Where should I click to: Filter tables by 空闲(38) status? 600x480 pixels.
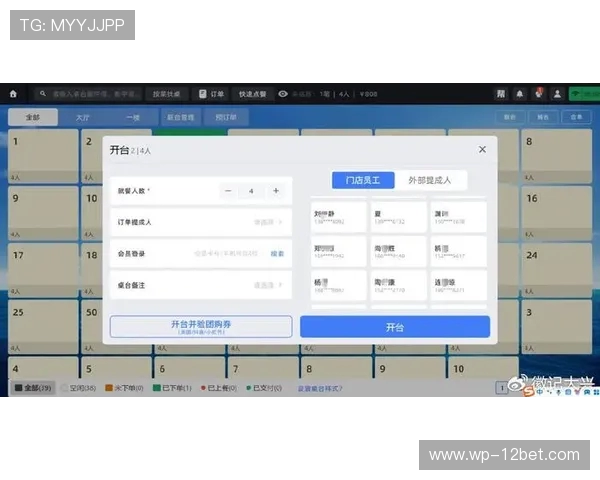(x=78, y=388)
